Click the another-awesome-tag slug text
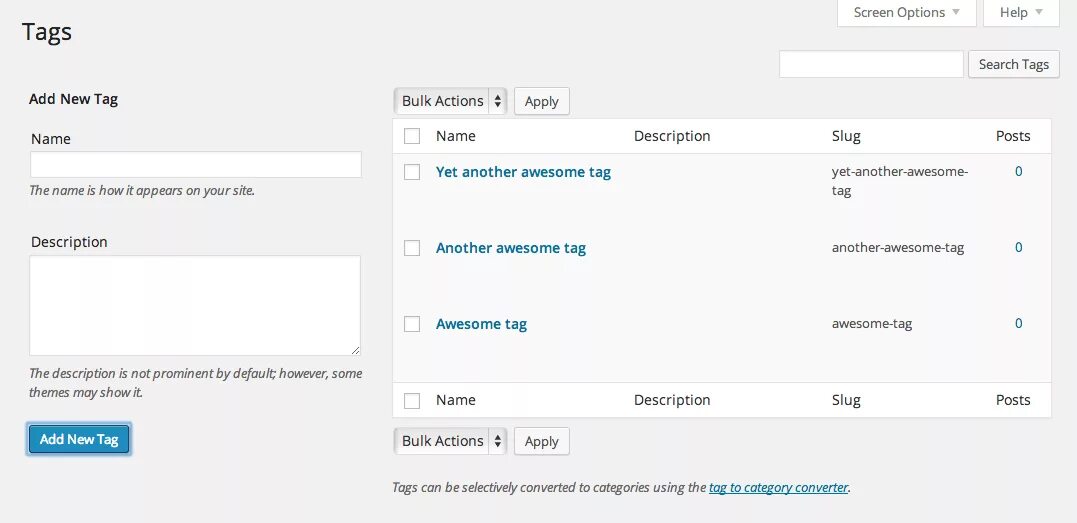The image size is (1077, 523). coord(898,247)
